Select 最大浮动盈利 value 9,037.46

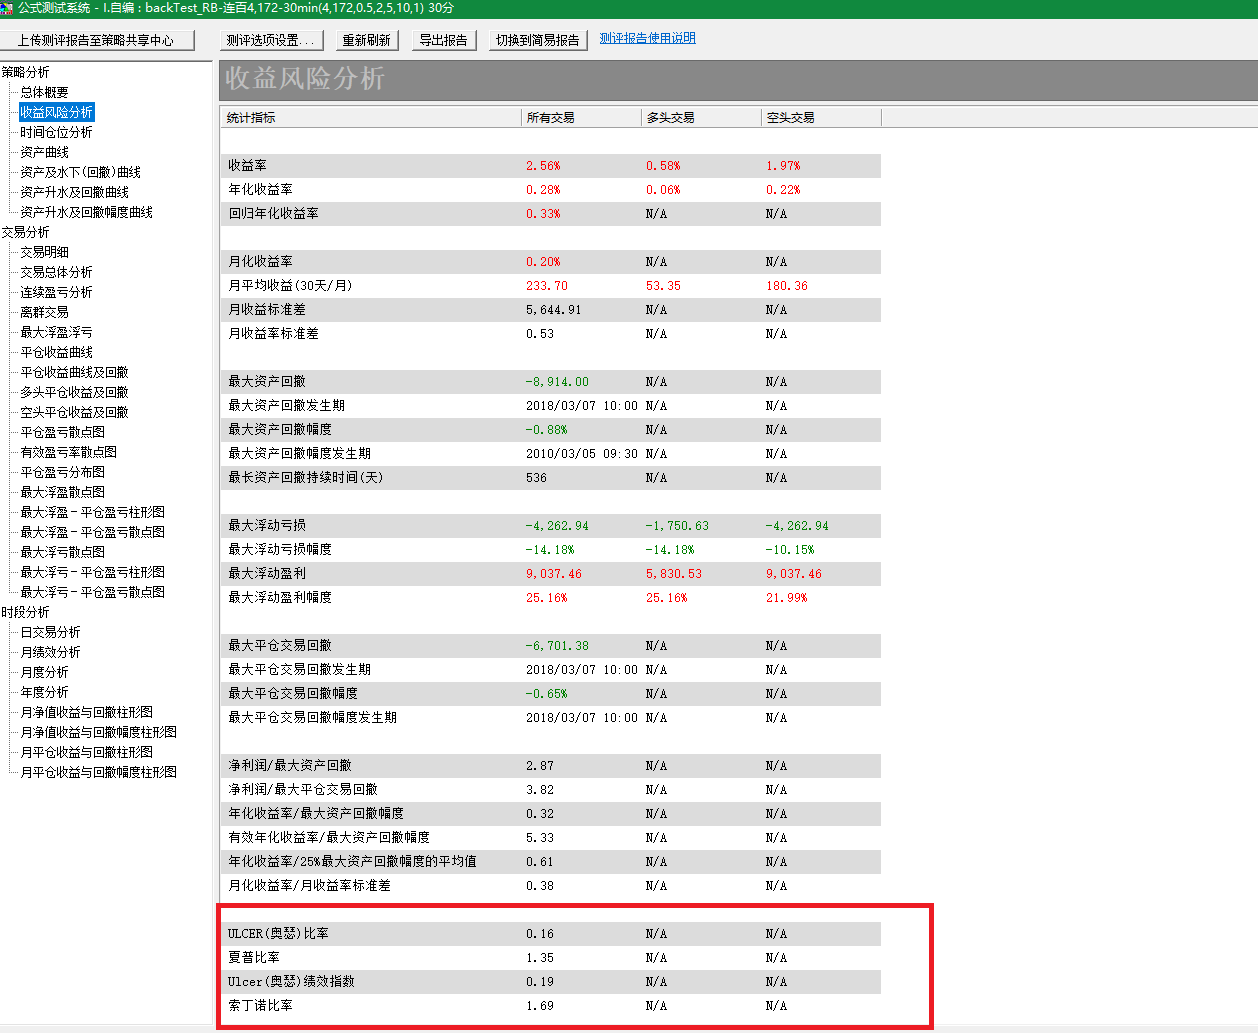click(554, 573)
